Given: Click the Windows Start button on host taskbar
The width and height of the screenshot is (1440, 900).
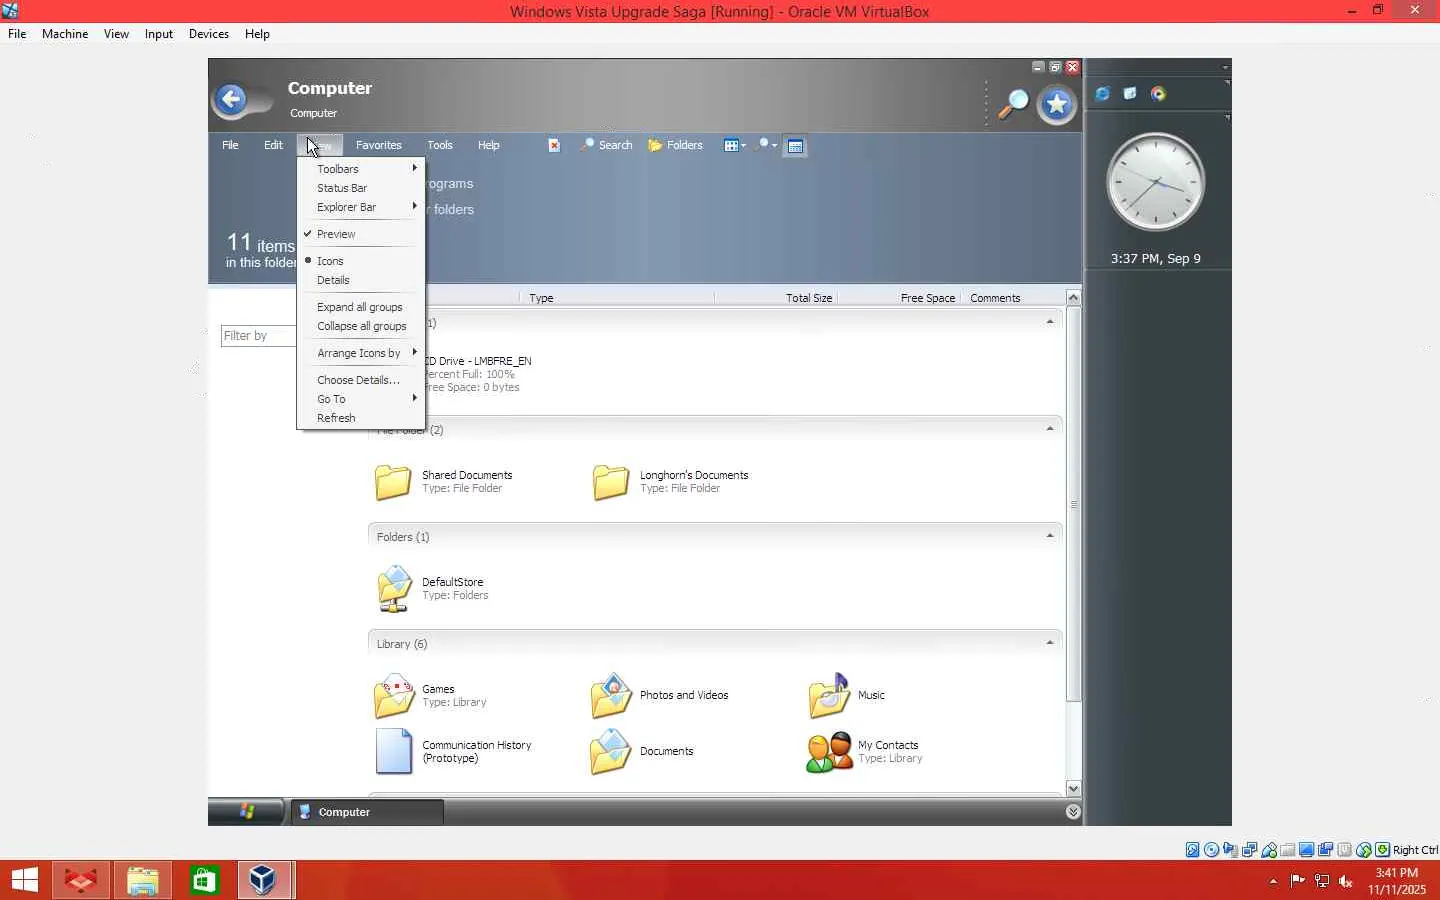Looking at the screenshot, I should [x=24, y=880].
